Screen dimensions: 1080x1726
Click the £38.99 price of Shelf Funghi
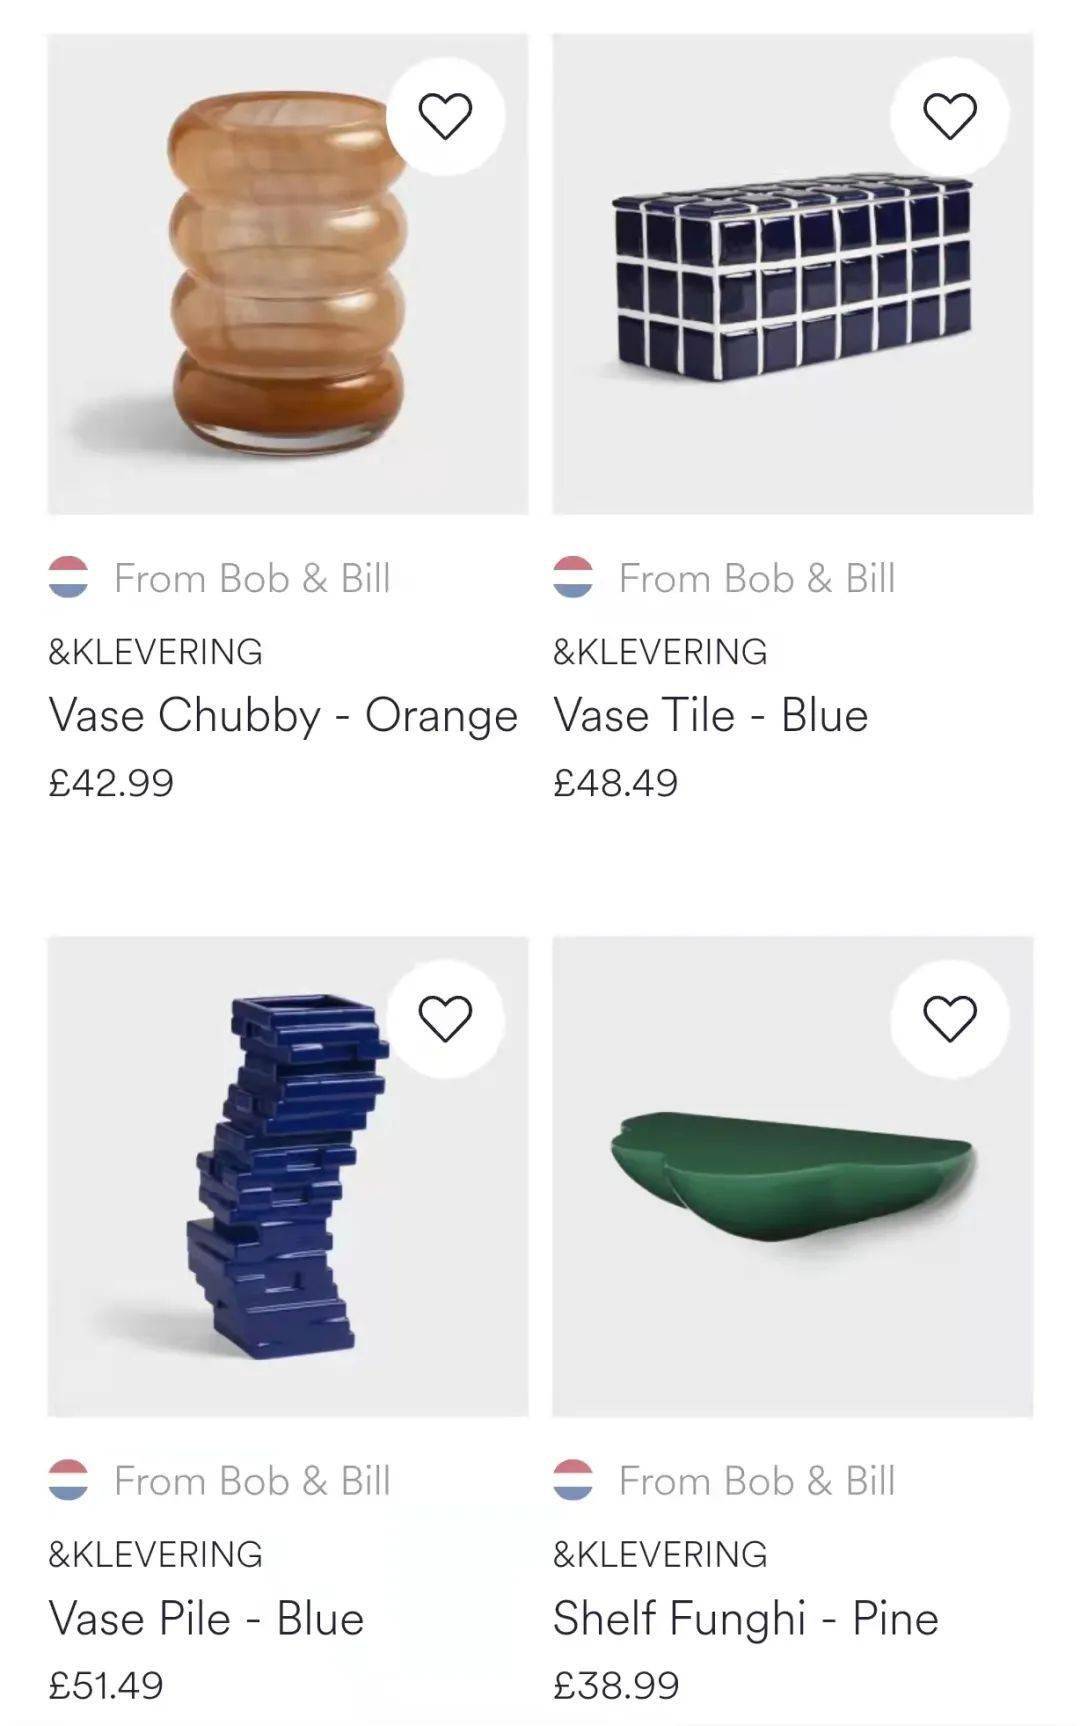point(616,1685)
